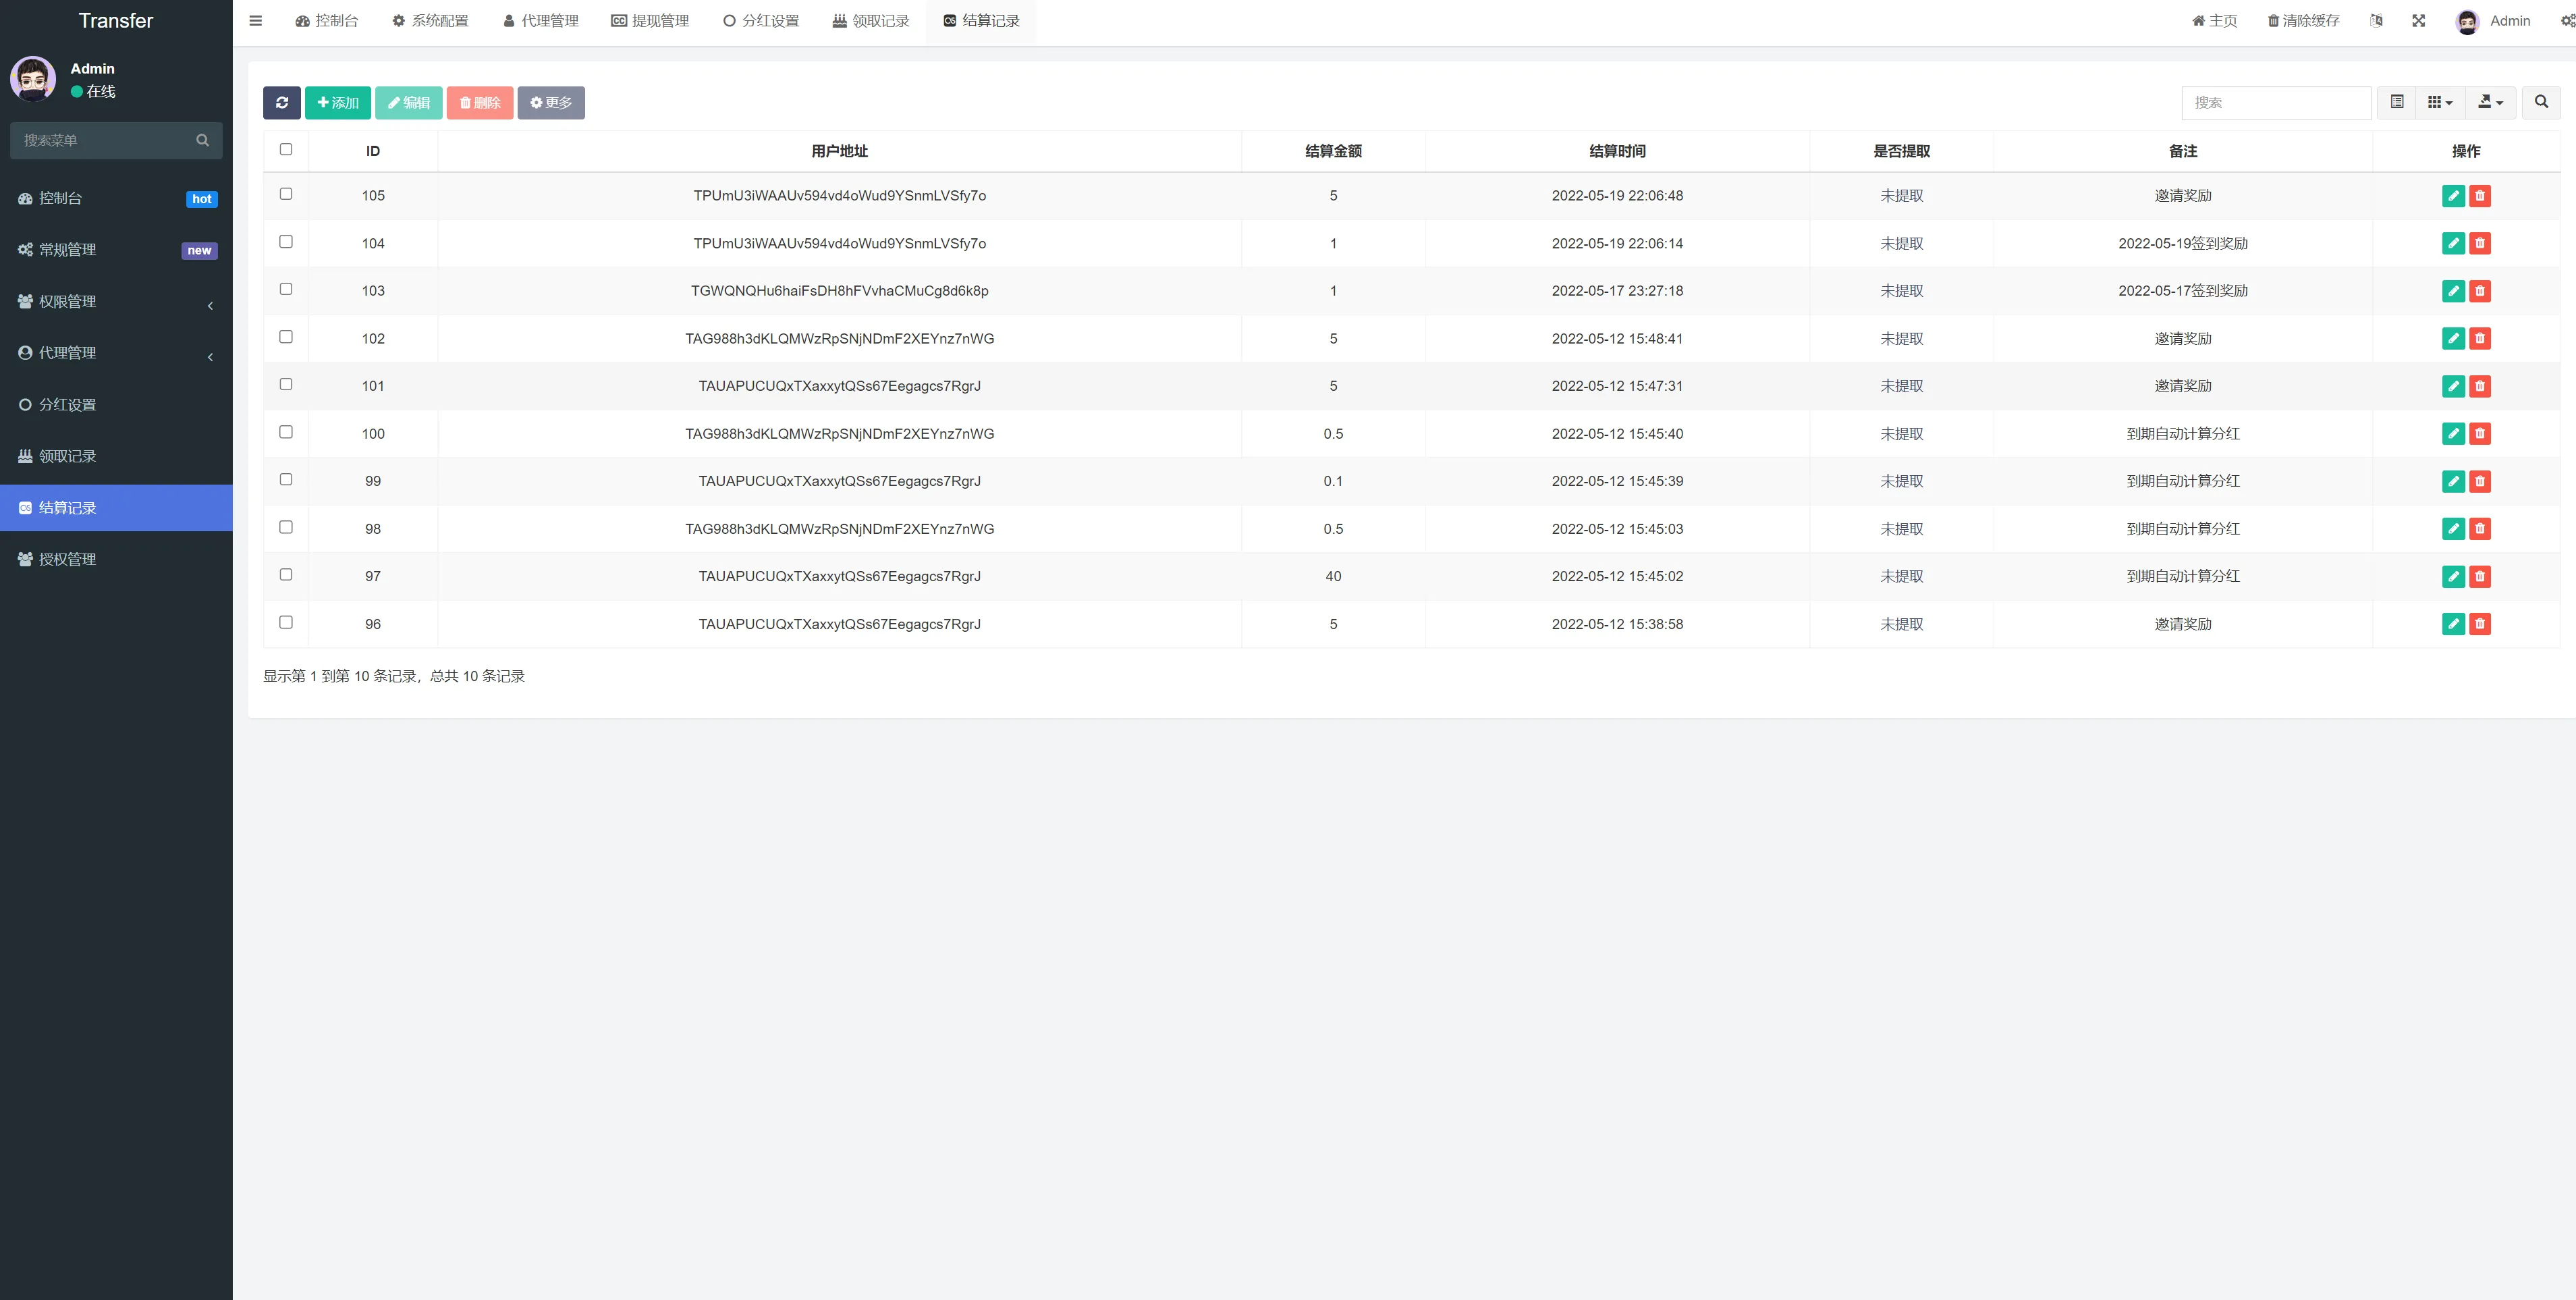Image resolution: width=2576 pixels, height=1300 pixels.
Task: Toggle the sidebar hamburger menu icon
Action: (256, 21)
